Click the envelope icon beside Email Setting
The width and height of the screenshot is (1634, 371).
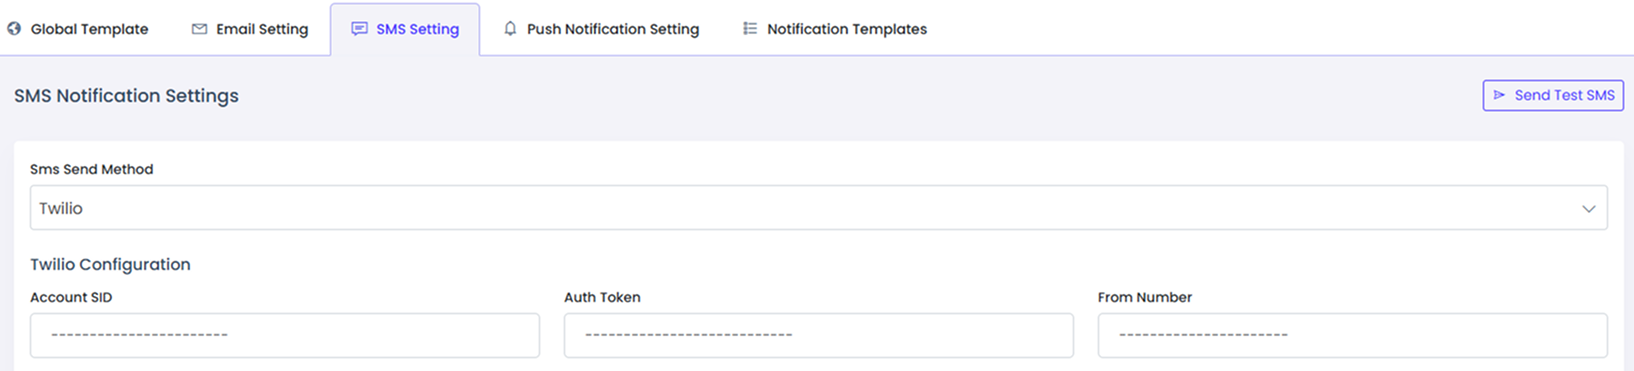(x=199, y=29)
